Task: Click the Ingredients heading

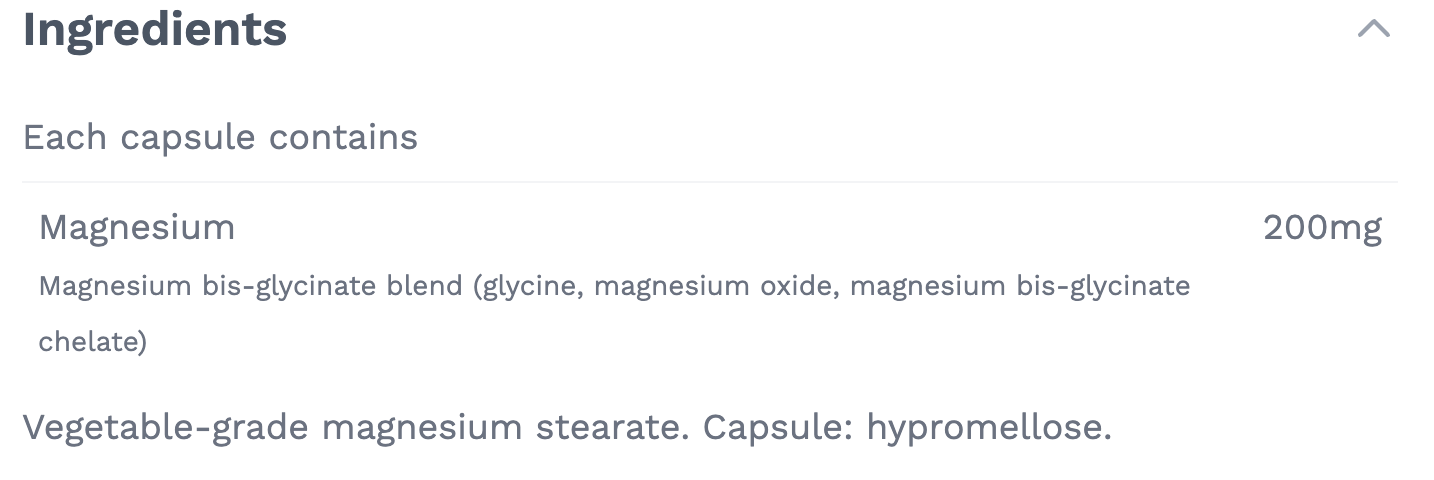Action: coord(155,29)
